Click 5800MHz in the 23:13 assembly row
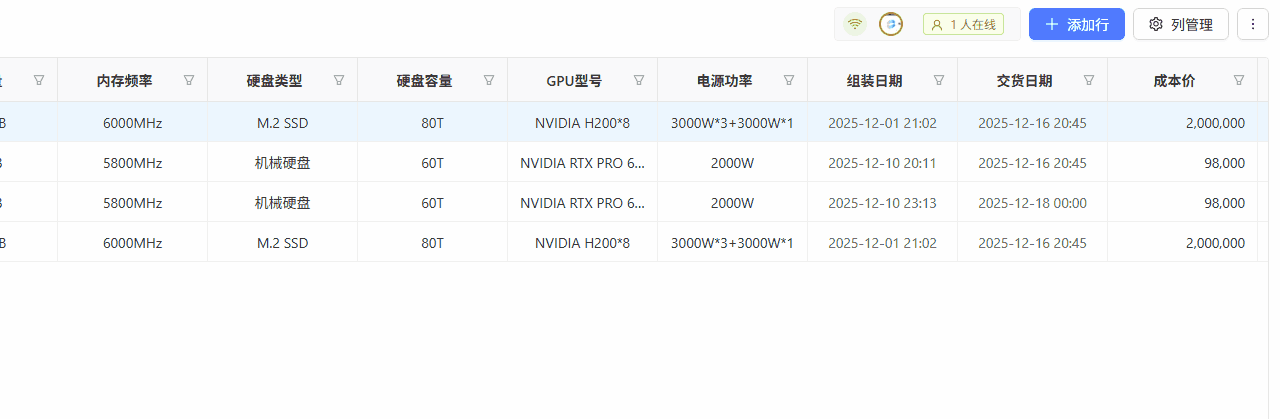1280x419 pixels. pos(132,203)
